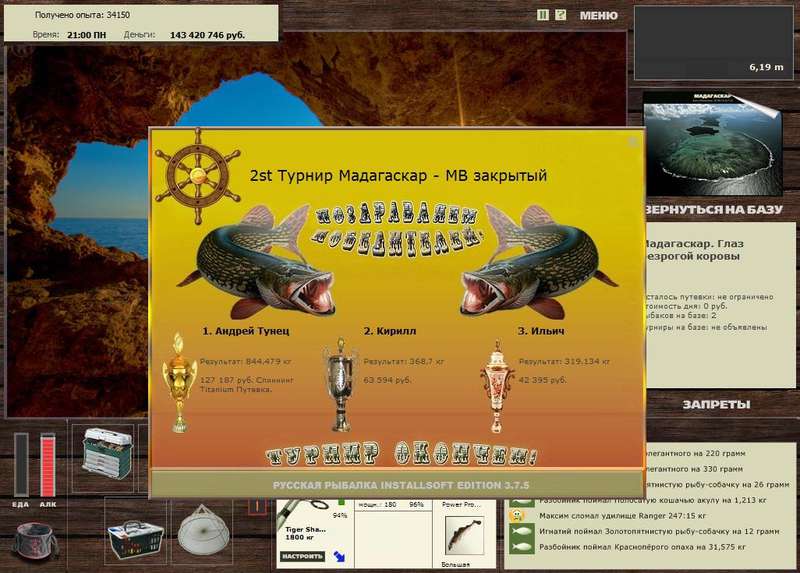
Task: Open the tackle box icon
Action: click(106, 454)
